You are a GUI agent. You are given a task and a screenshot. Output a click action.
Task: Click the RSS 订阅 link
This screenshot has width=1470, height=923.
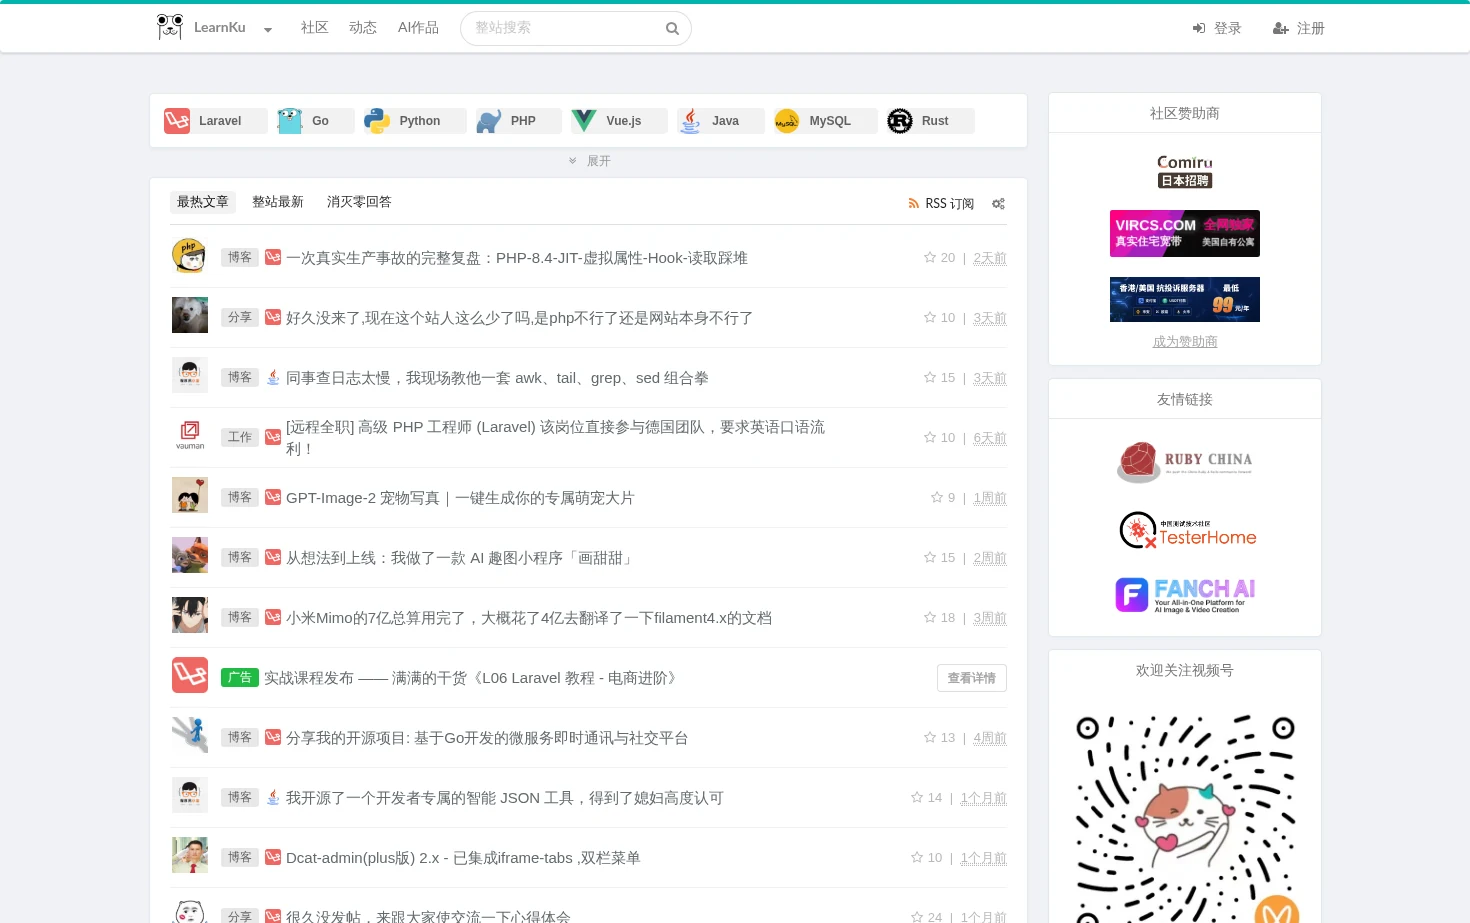(x=941, y=203)
